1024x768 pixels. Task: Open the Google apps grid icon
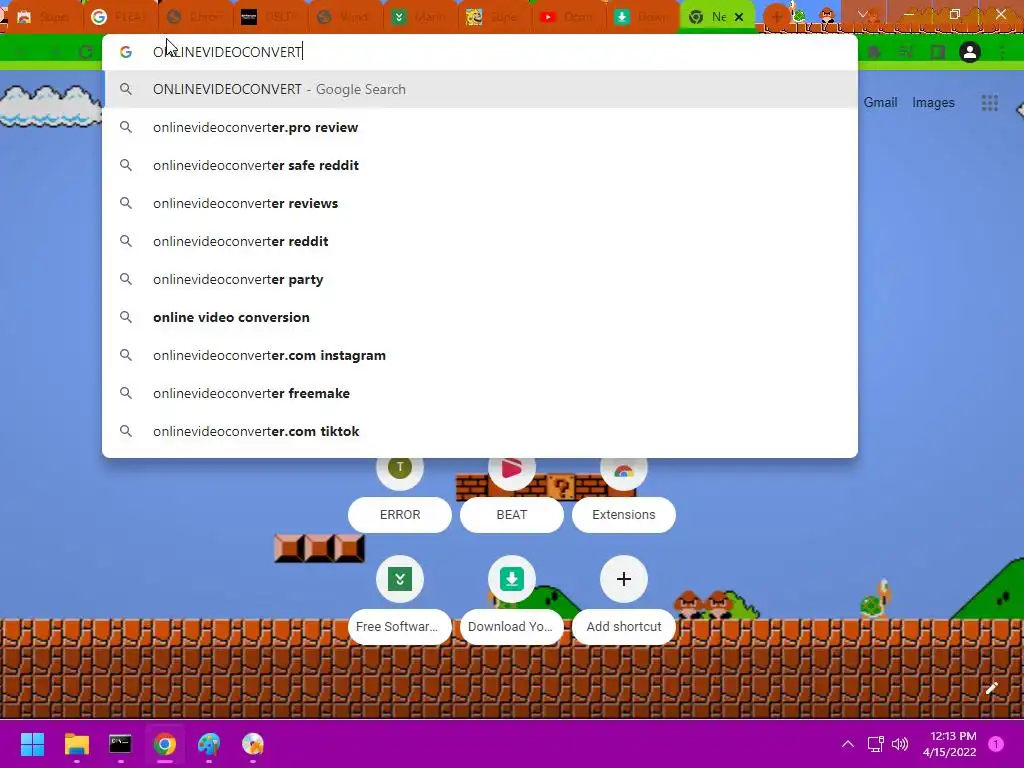[989, 103]
